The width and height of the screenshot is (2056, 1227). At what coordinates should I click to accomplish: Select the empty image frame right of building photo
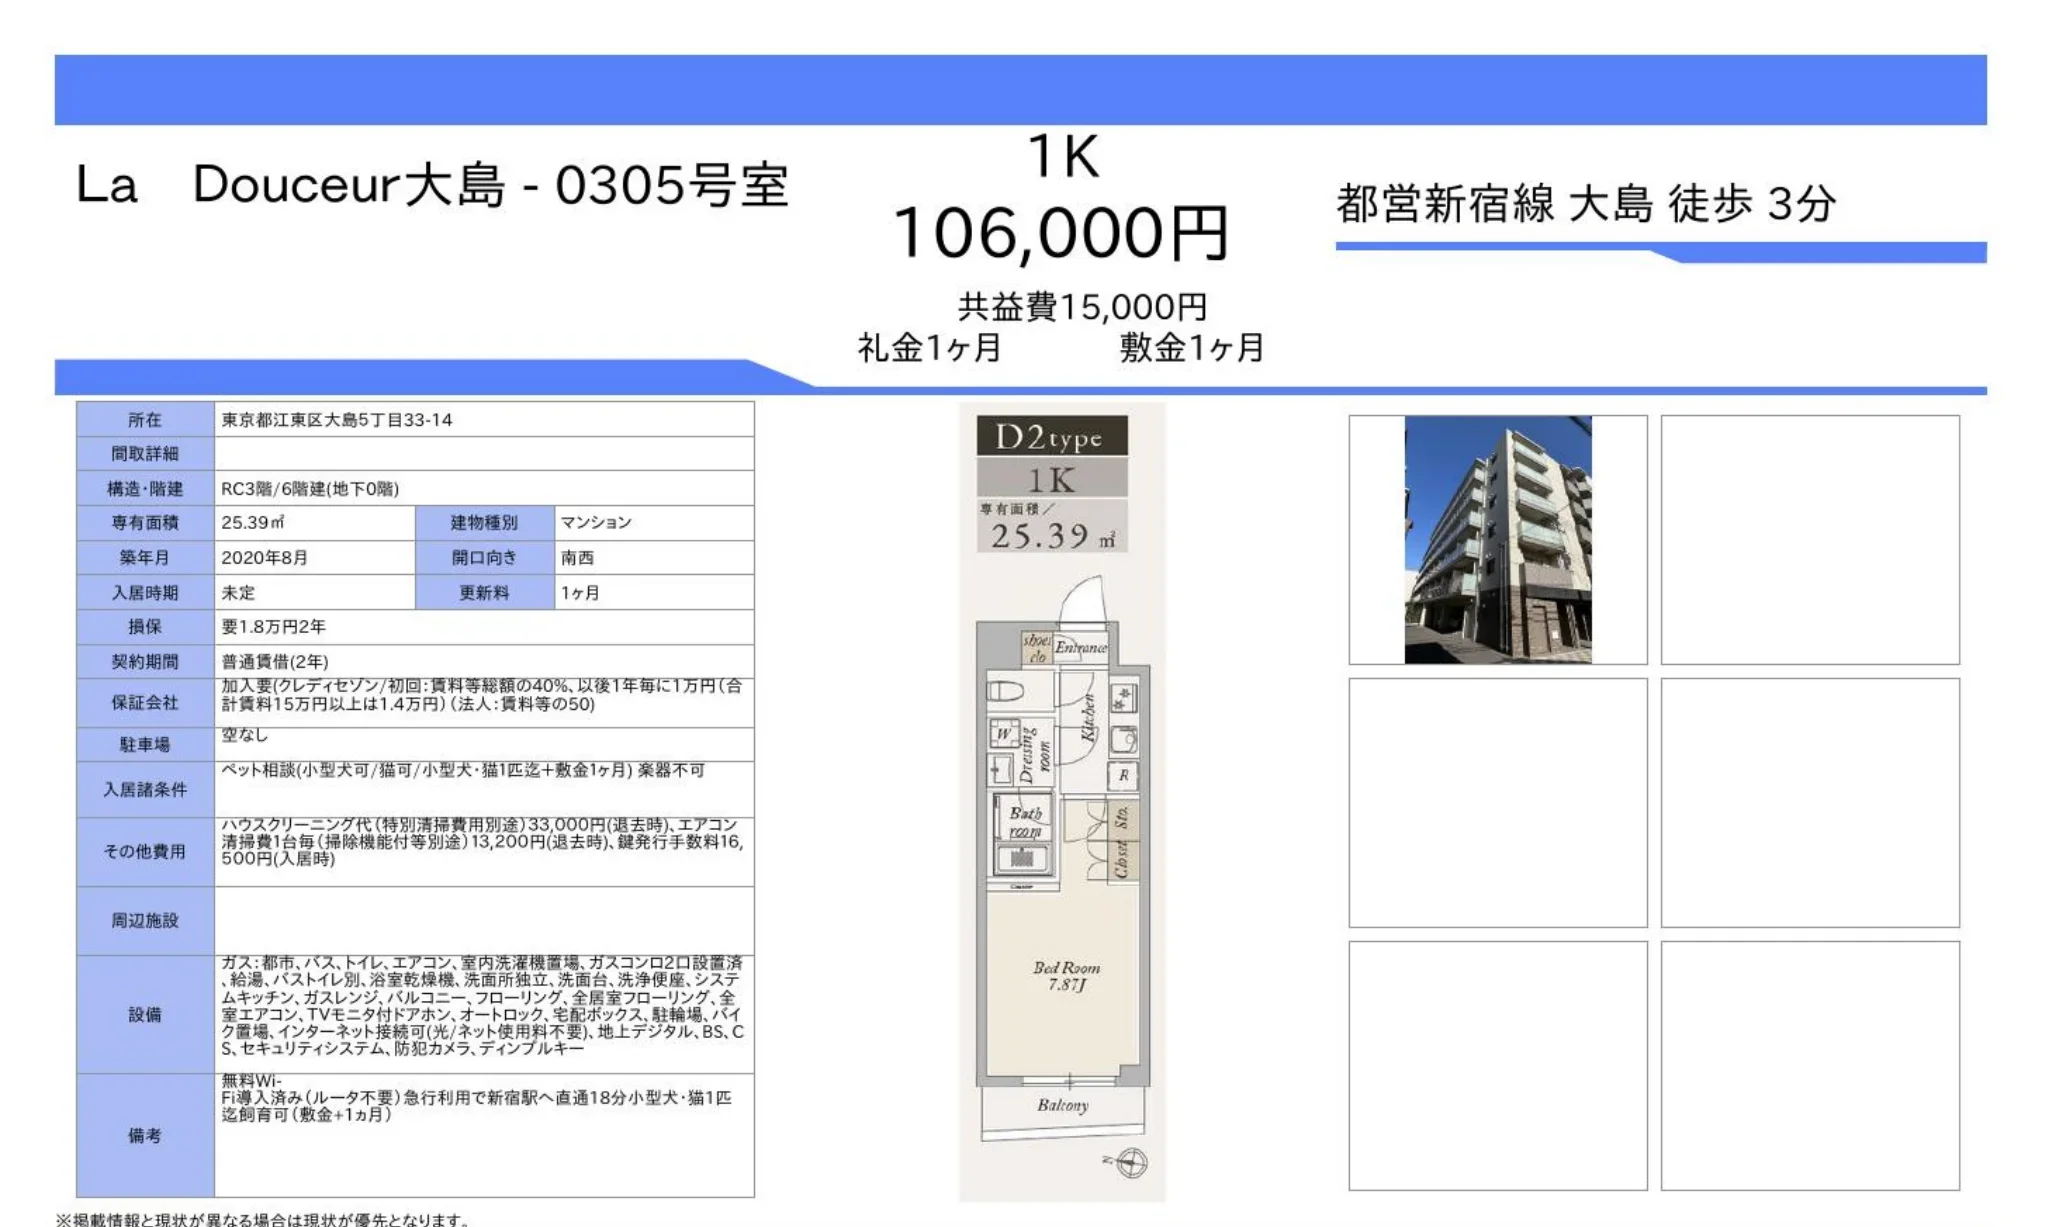click(1809, 540)
